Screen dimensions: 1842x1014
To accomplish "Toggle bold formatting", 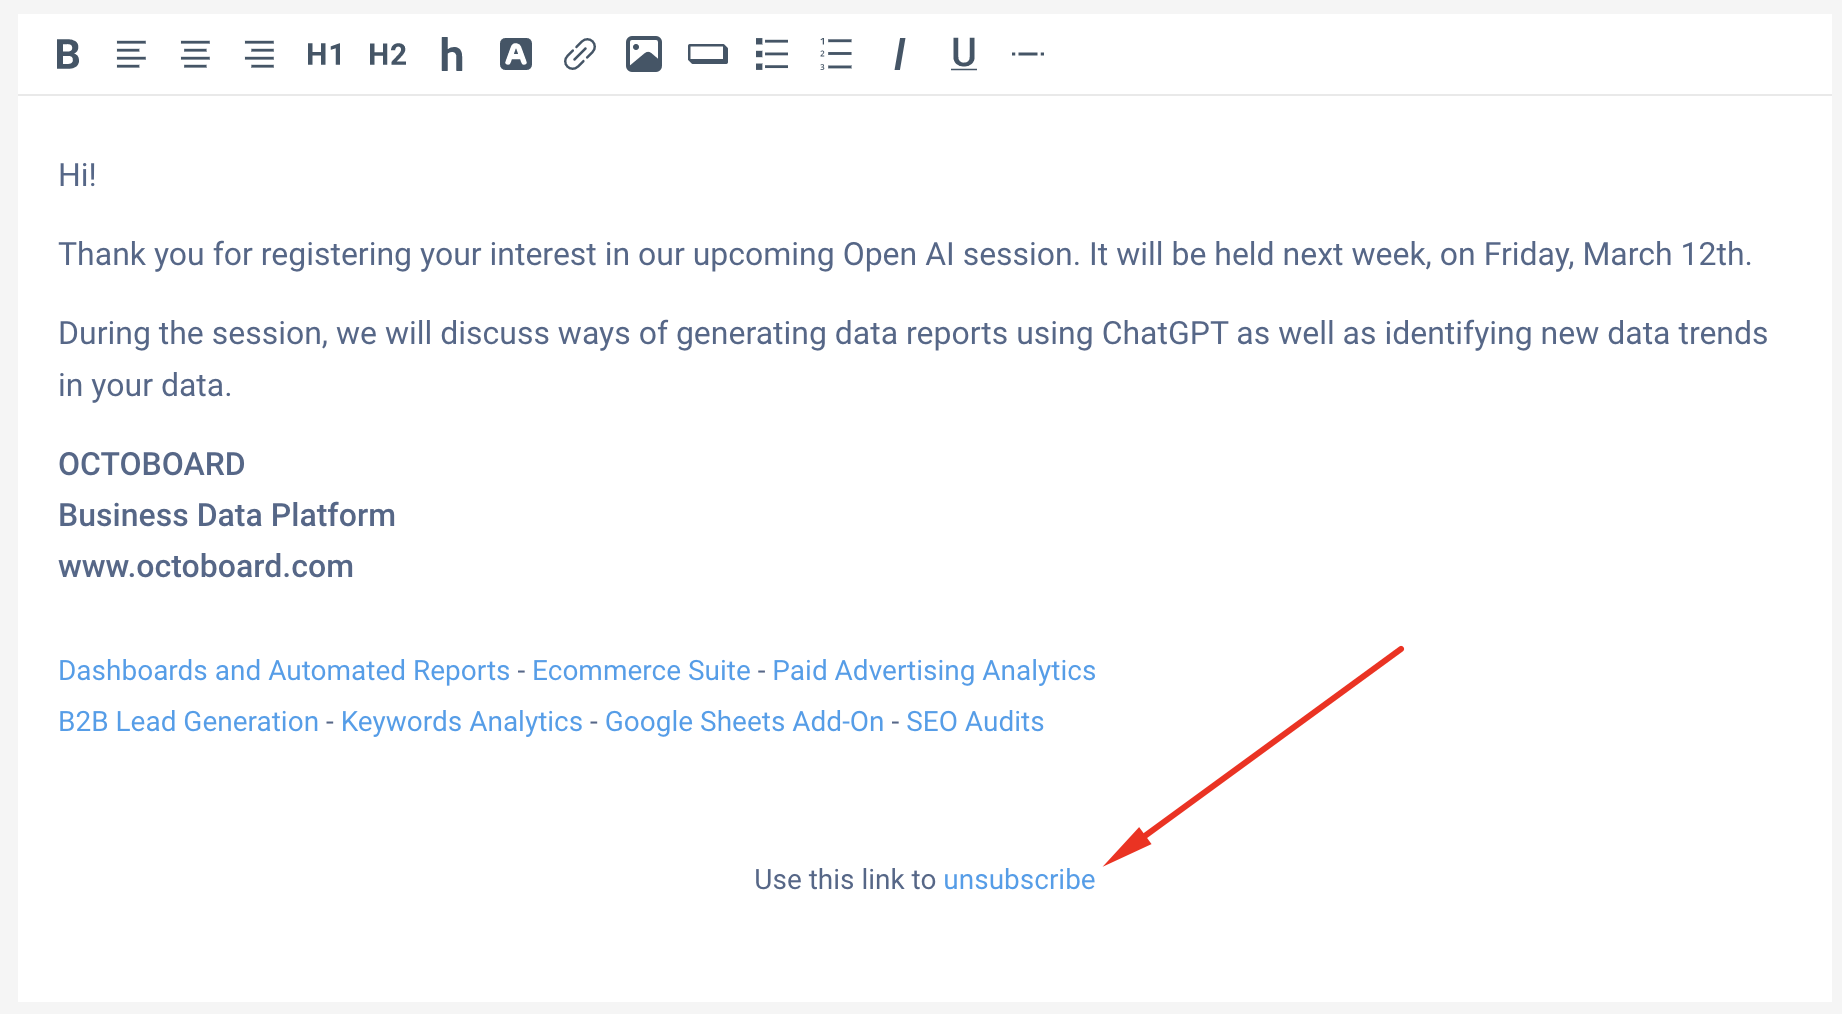I will (x=67, y=54).
